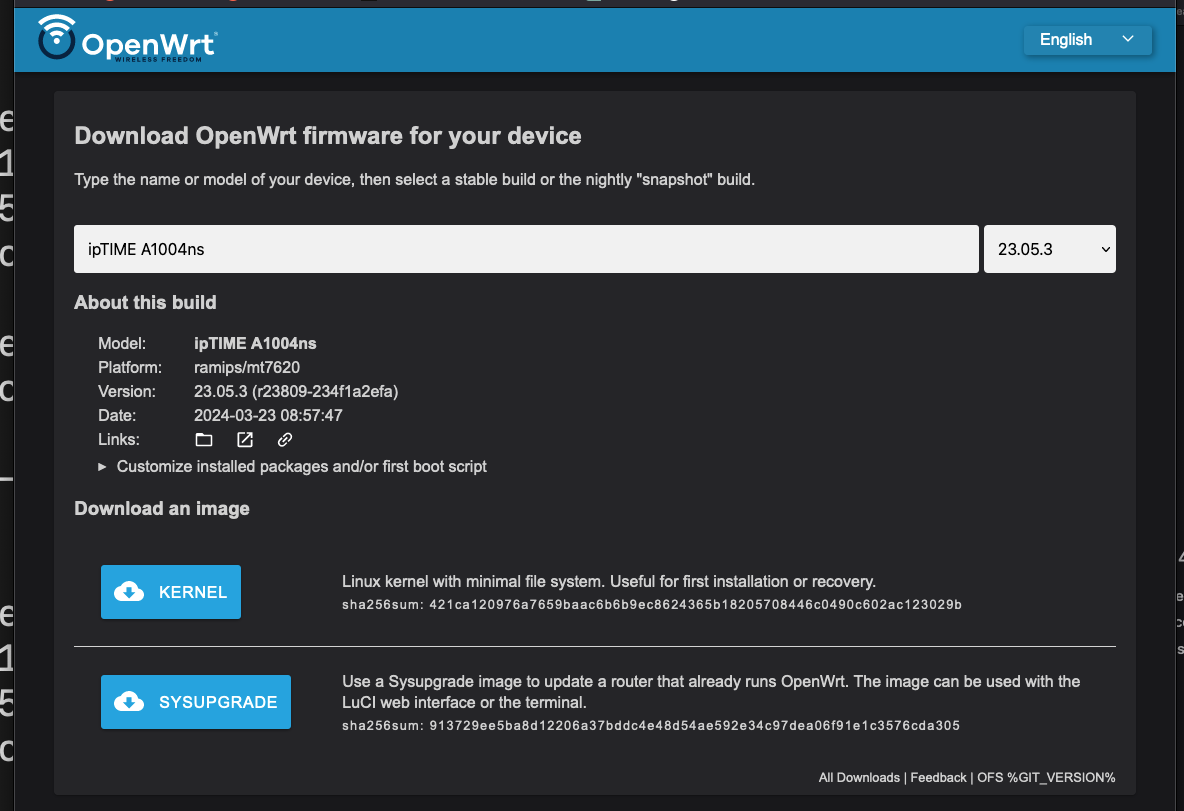Open the folder link icon
The width and height of the screenshot is (1184, 811).
click(x=204, y=439)
